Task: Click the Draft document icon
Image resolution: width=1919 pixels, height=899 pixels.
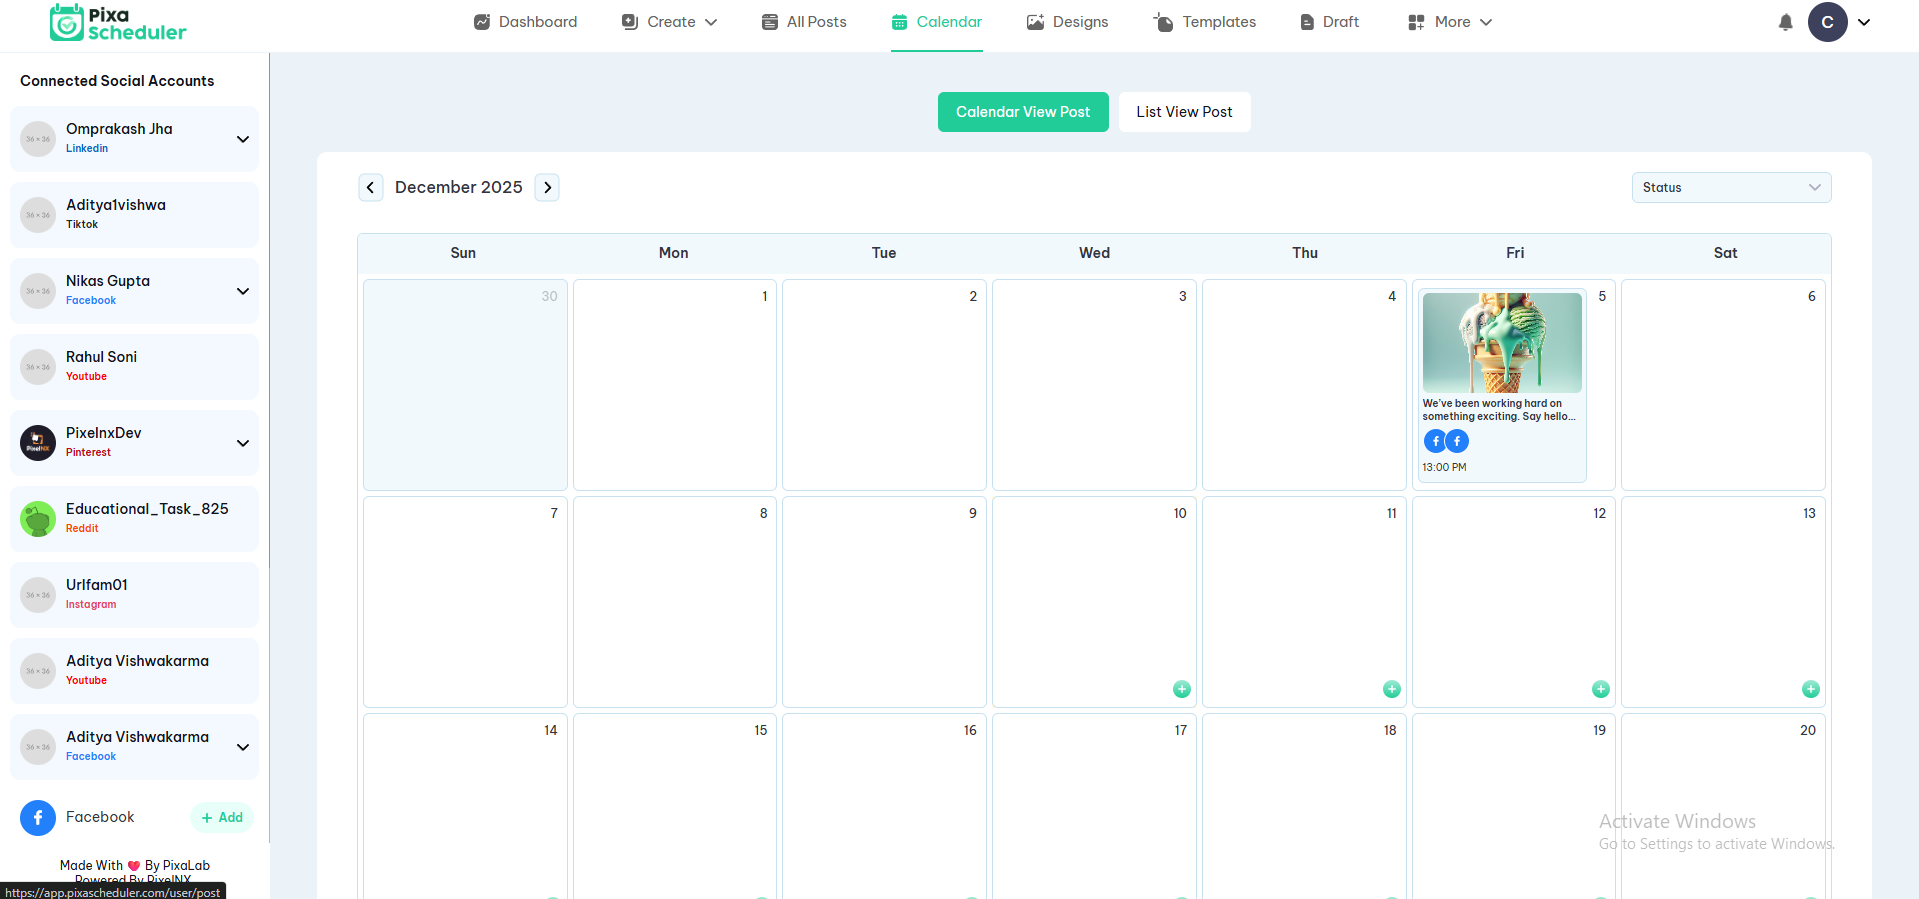Action: 1307,22
